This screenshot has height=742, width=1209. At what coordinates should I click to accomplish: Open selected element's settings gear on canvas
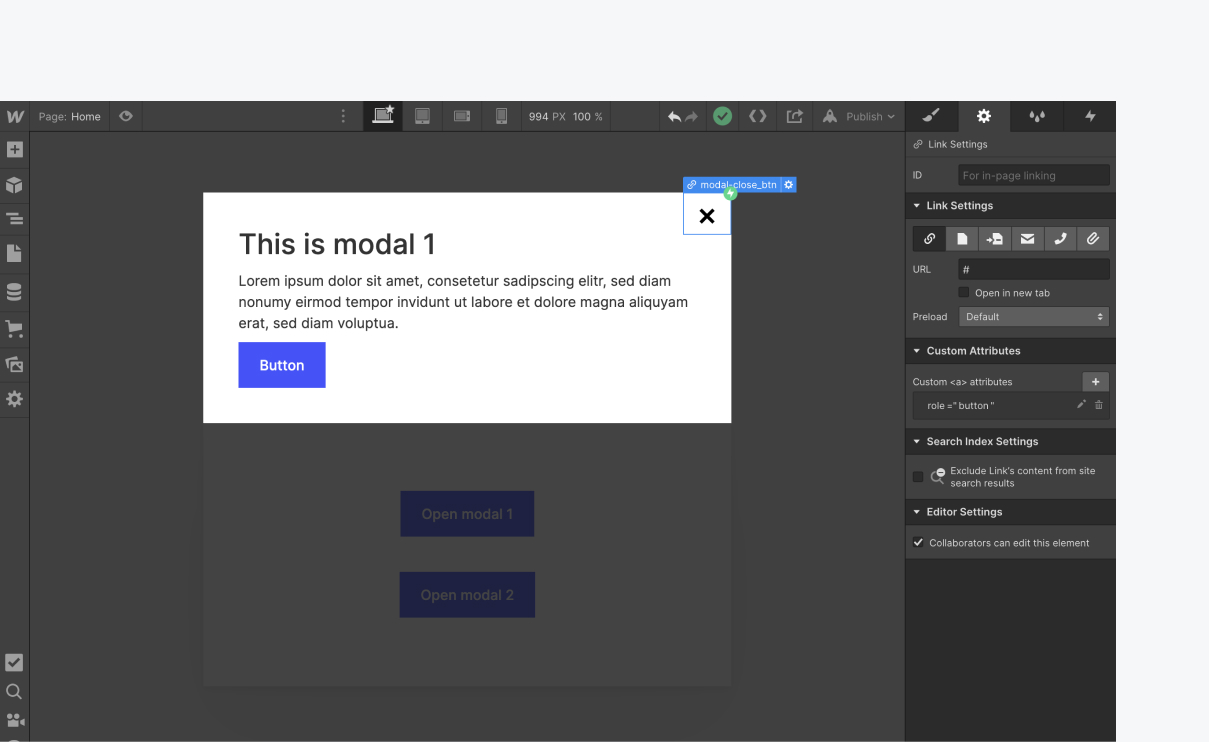pyautogui.click(x=789, y=185)
